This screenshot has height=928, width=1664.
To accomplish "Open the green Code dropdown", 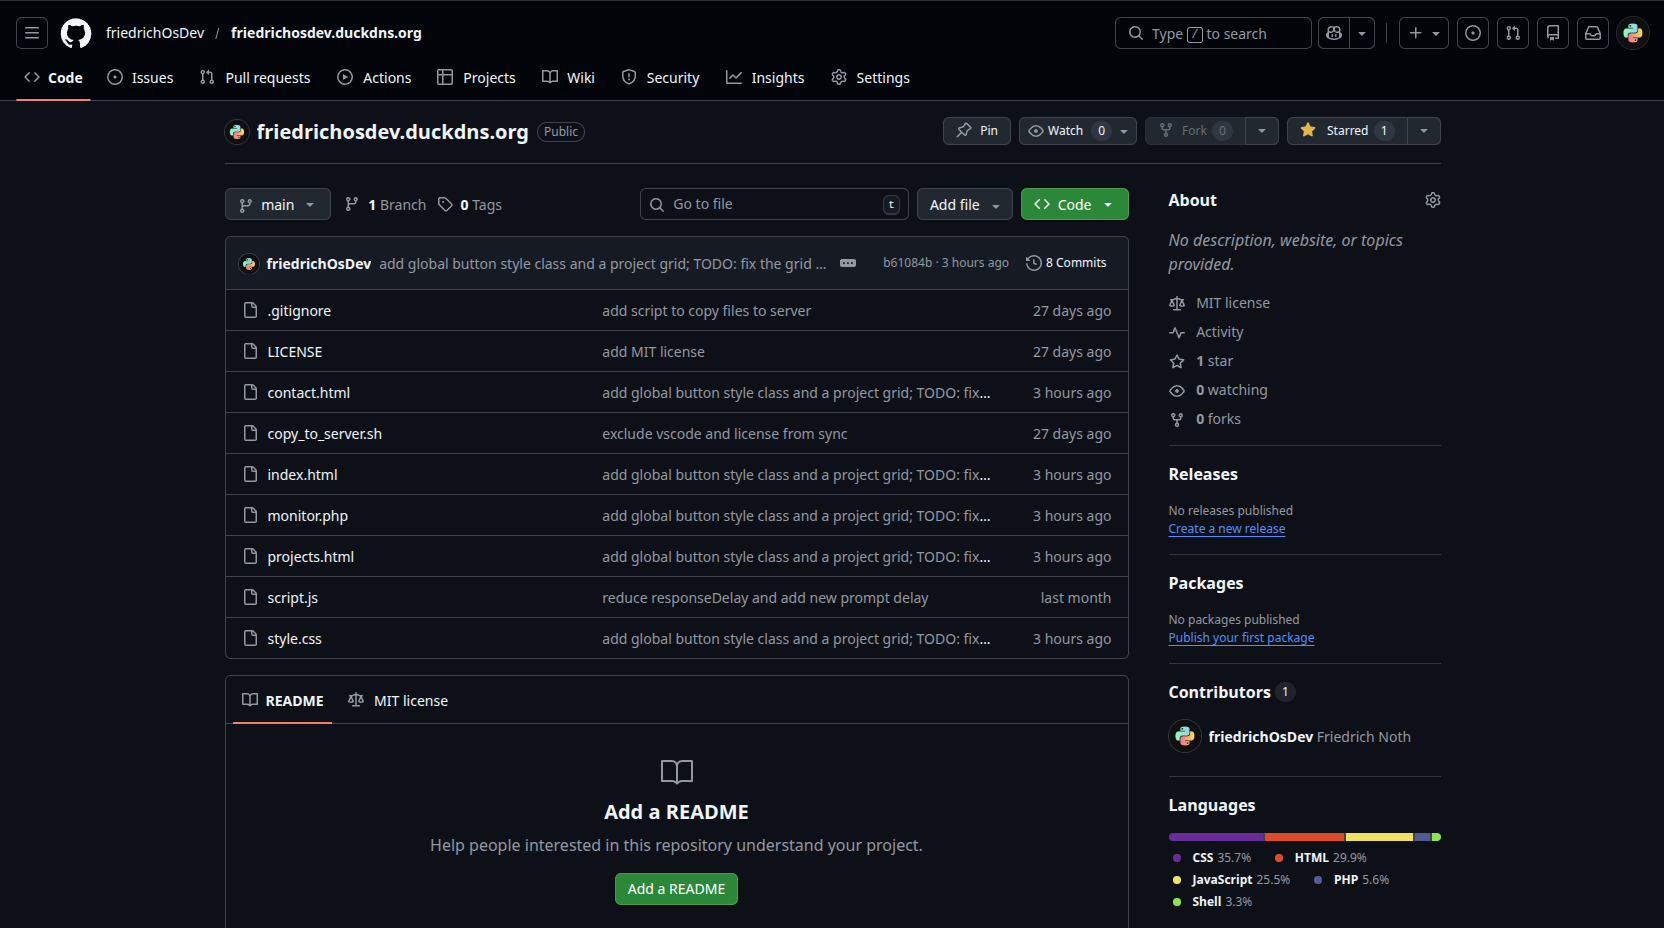I will [x=1075, y=205].
